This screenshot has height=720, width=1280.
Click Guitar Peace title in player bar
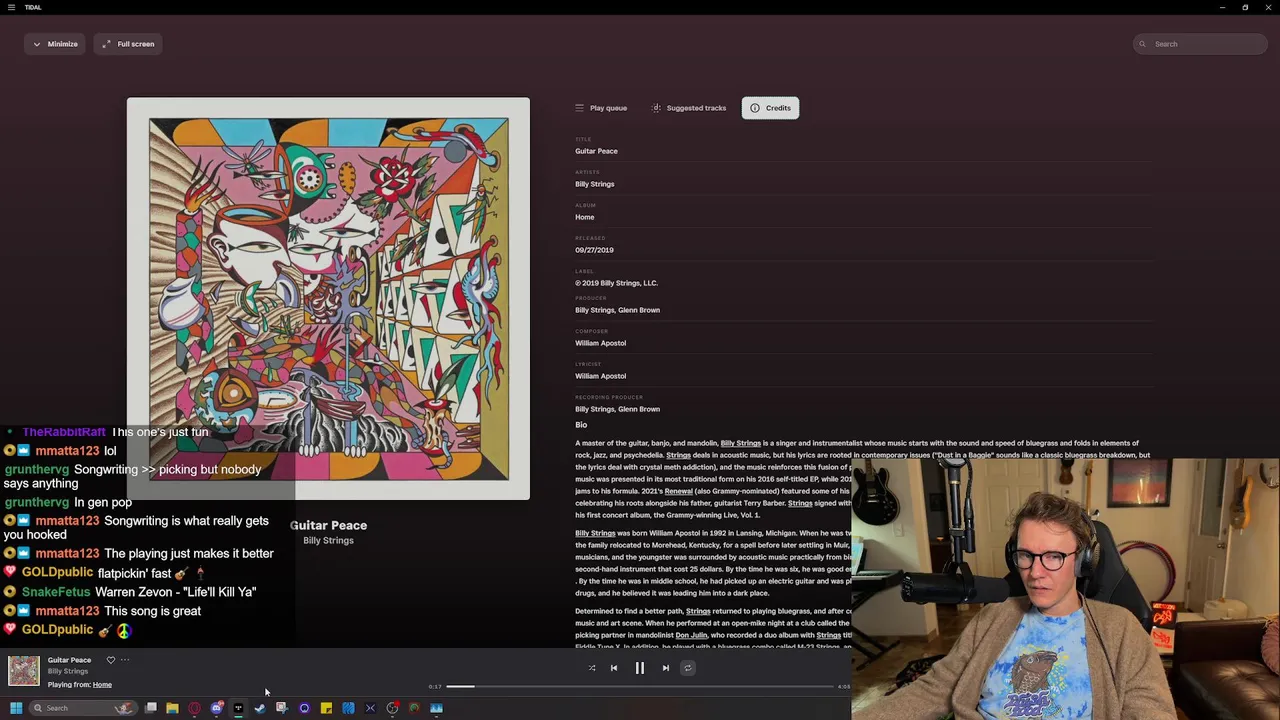69,660
